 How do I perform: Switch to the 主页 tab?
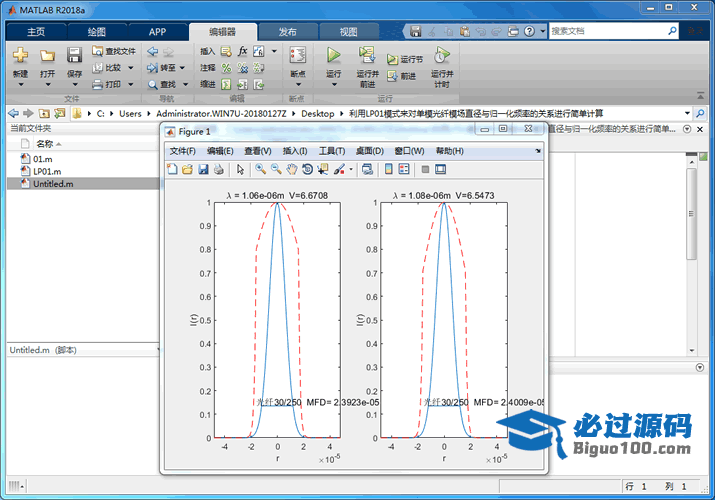click(x=36, y=31)
